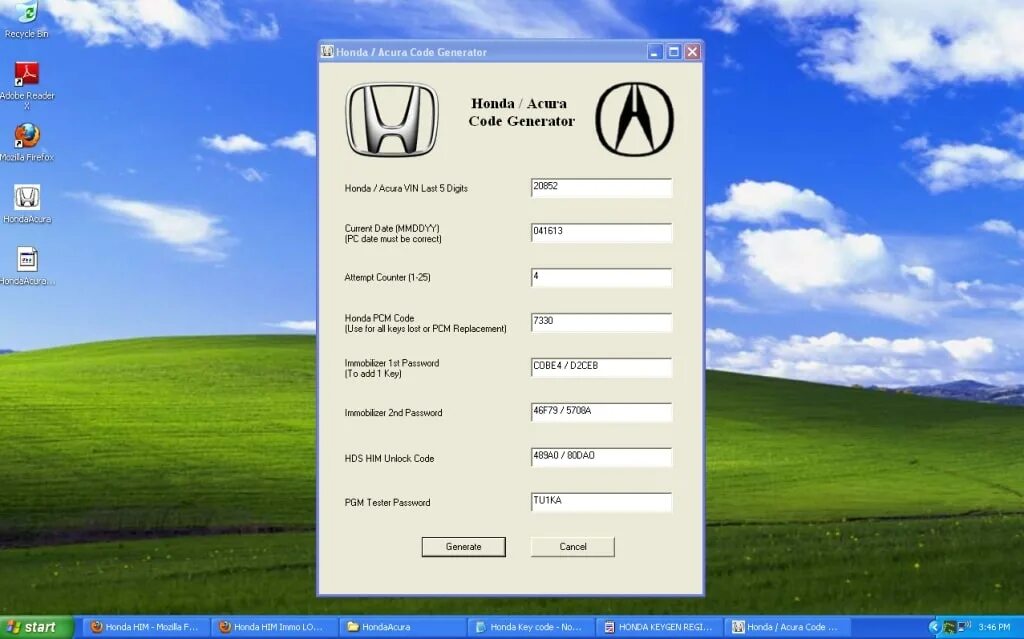Click the 'Attempt Counter (1-25)' label
The height and width of the screenshot is (639, 1024).
[x=387, y=277]
